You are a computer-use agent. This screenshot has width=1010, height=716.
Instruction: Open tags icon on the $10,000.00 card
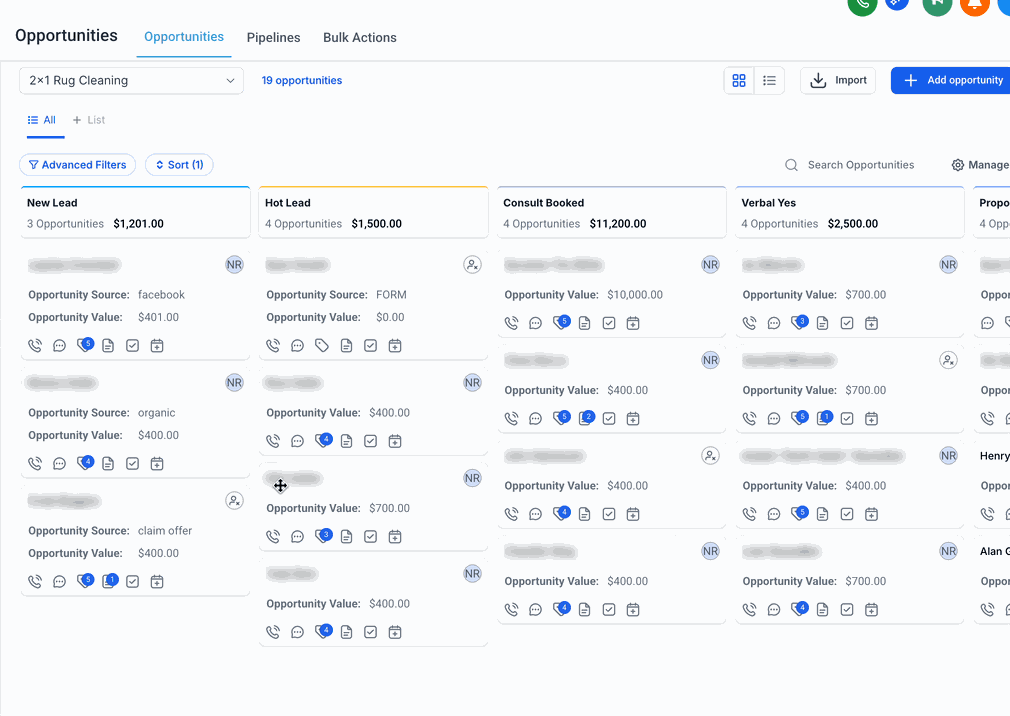point(561,323)
